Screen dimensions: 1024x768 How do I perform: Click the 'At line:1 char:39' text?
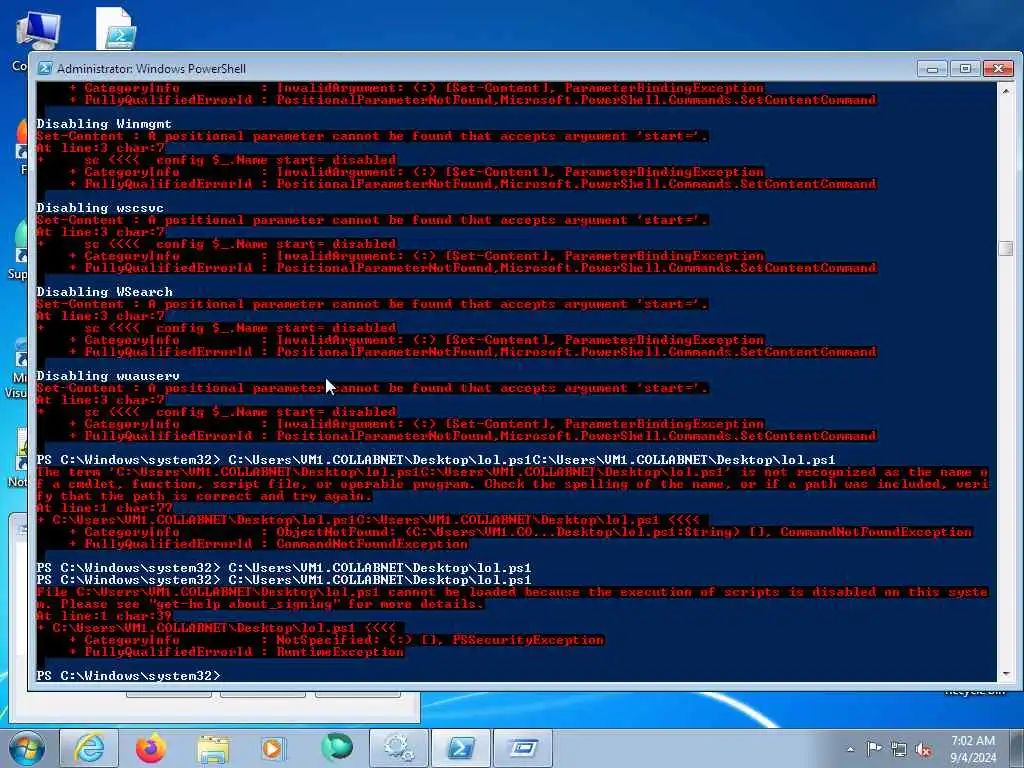coord(104,616)
